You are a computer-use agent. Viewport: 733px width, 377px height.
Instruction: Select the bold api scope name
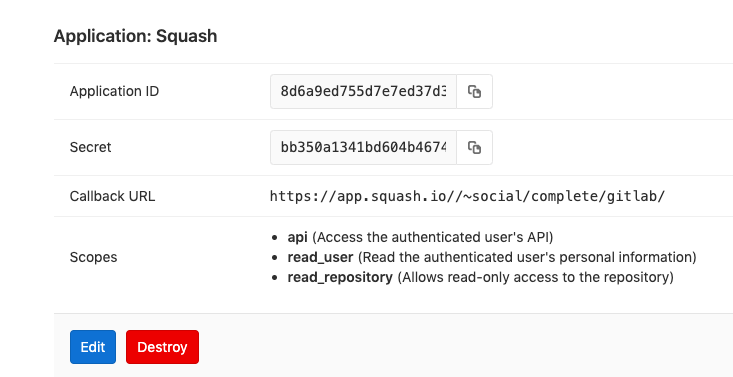pyautogui.click(x=297, y=238)
